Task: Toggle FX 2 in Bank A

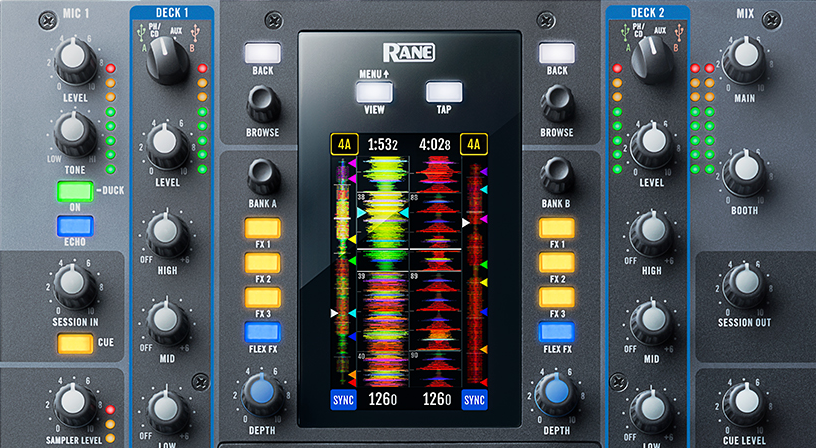Action: 263,263
